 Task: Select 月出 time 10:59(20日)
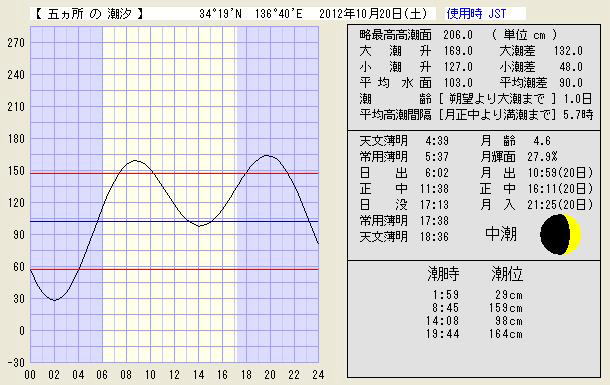(x=560, y=173)
